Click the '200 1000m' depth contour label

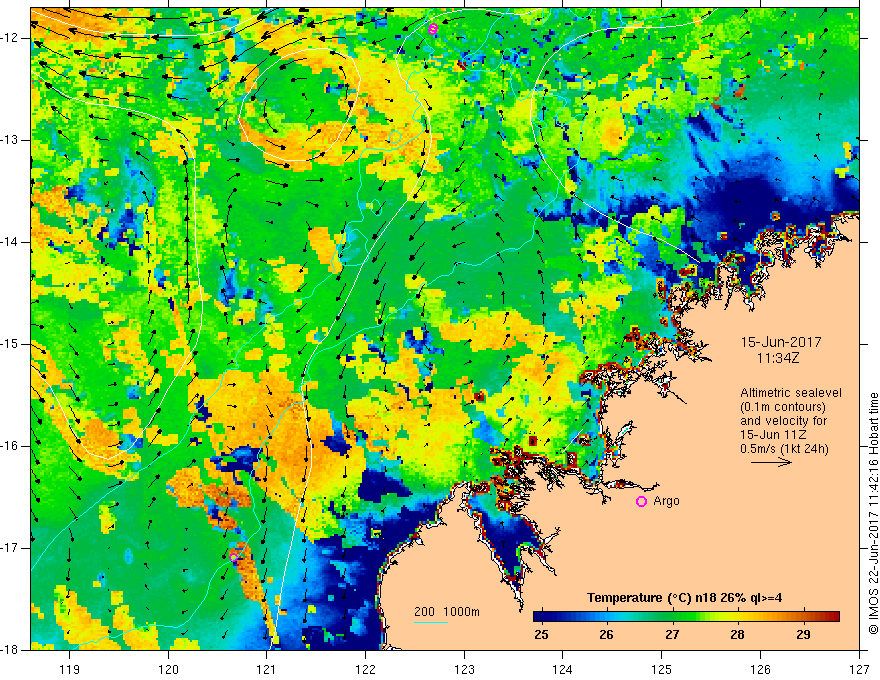tap(447, 612)
